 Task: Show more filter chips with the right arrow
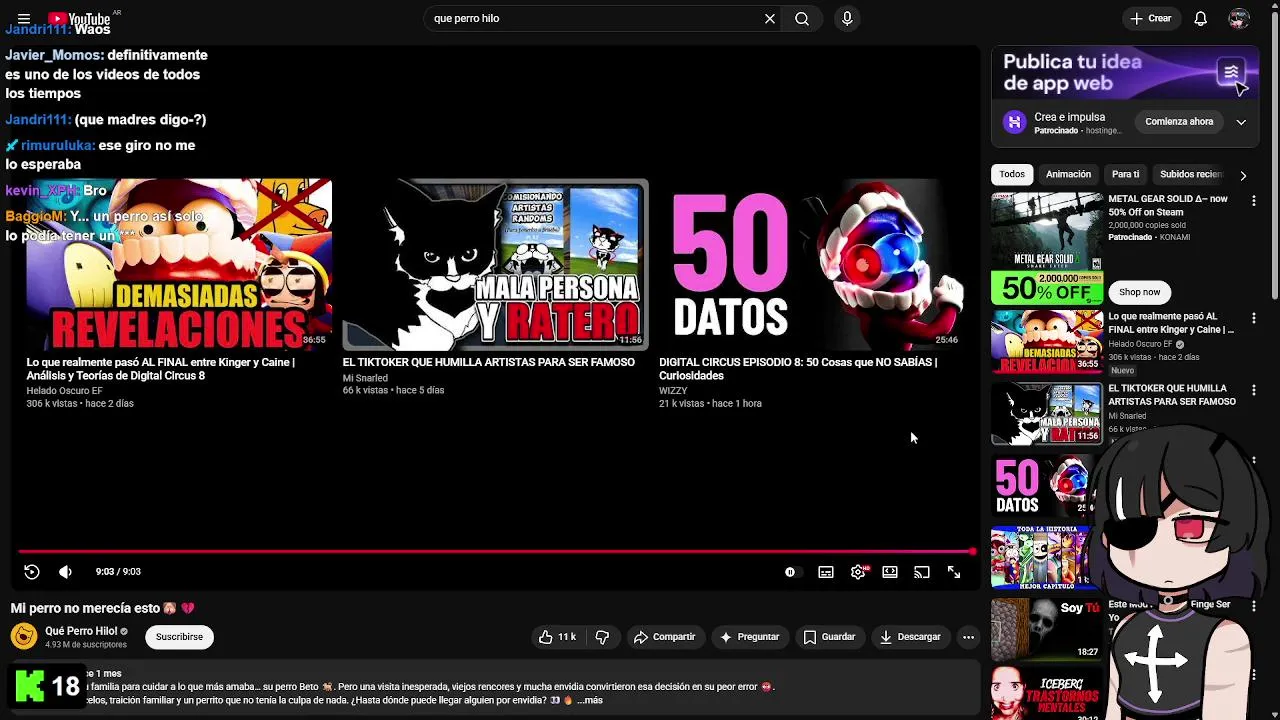(1243, 175)
